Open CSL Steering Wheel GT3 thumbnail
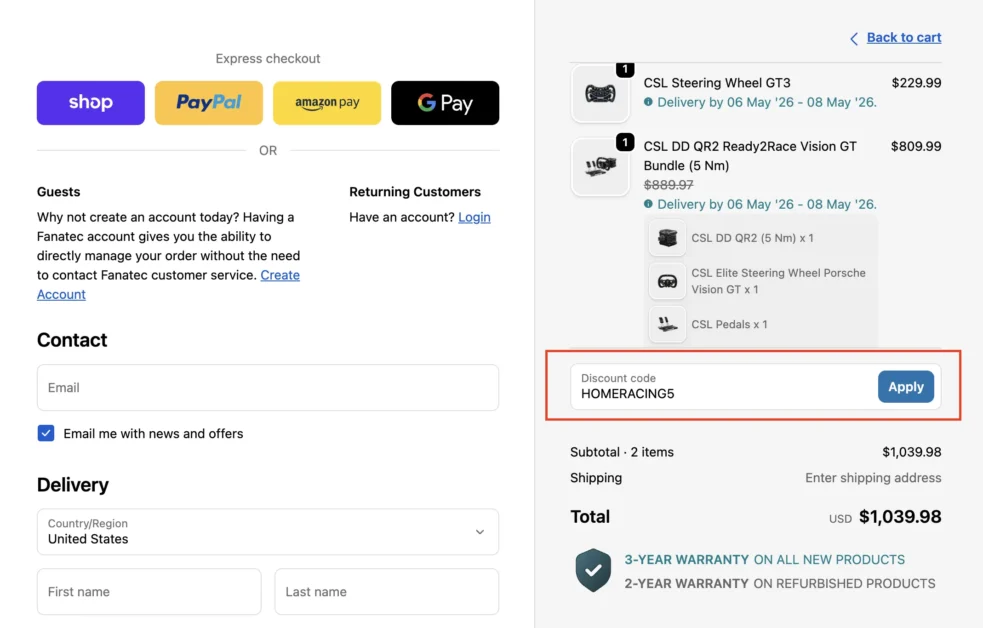Screen dimensions: 983x628 [x=600, y=94]
